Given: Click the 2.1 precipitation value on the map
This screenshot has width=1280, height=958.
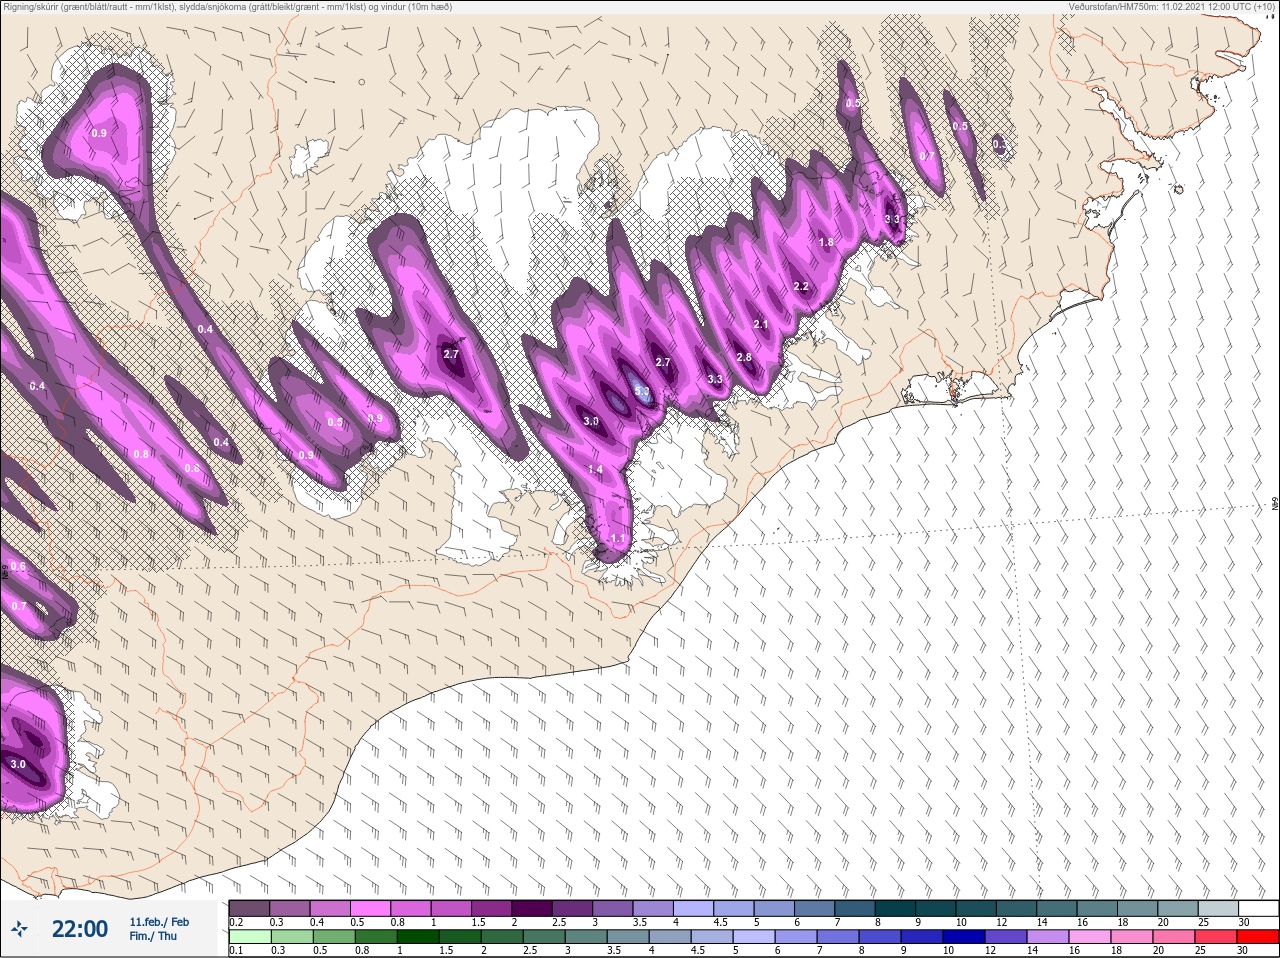Looking at the screenshot, I should 761,324.
